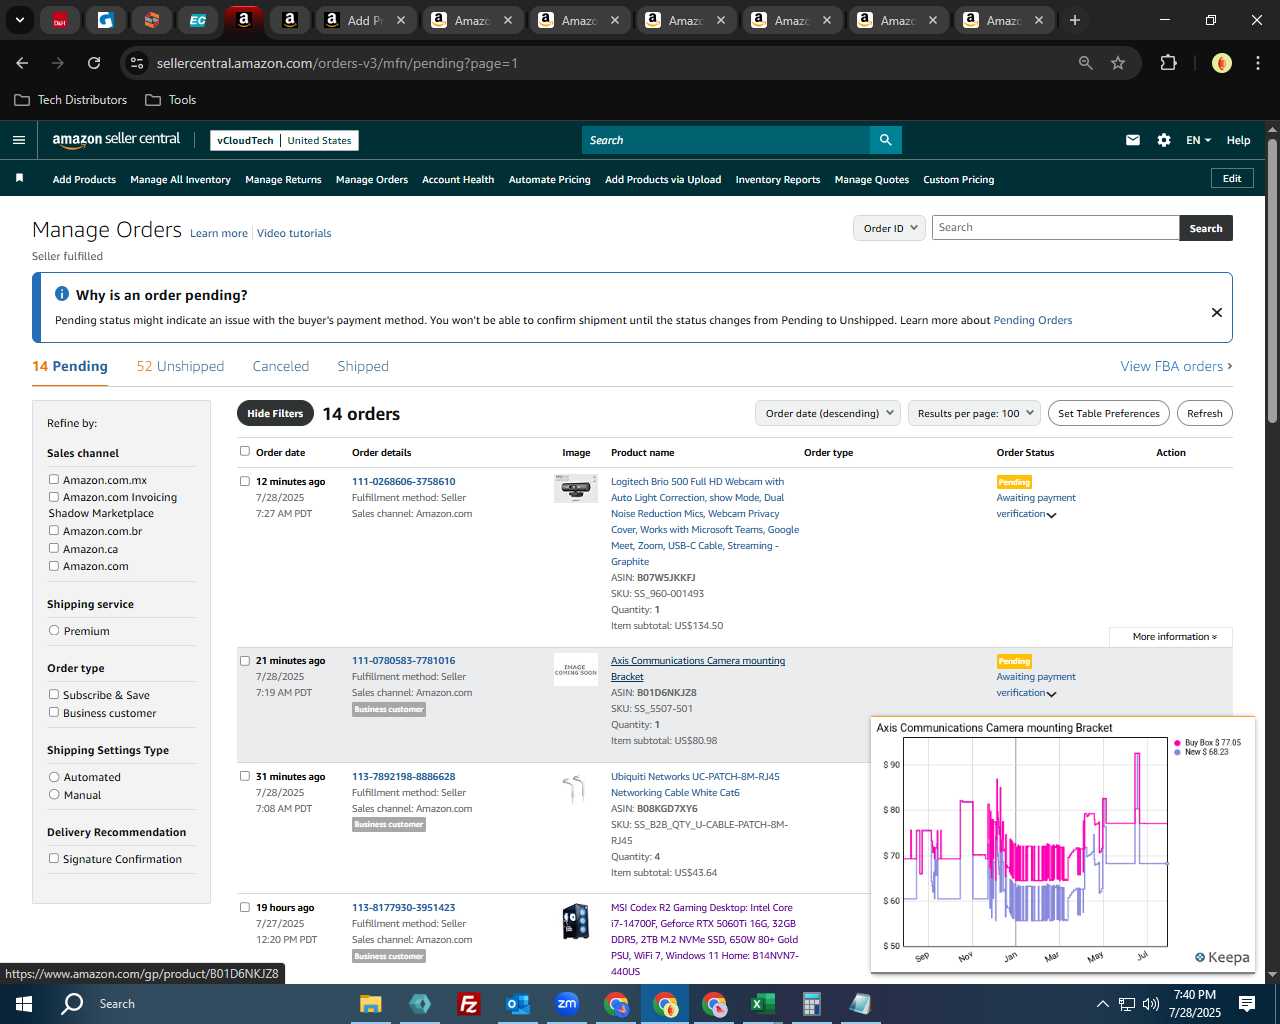Open the Seller Central hamburger menu
The width and height of the screenshot is (1280, 1024).
click(18, 140)
